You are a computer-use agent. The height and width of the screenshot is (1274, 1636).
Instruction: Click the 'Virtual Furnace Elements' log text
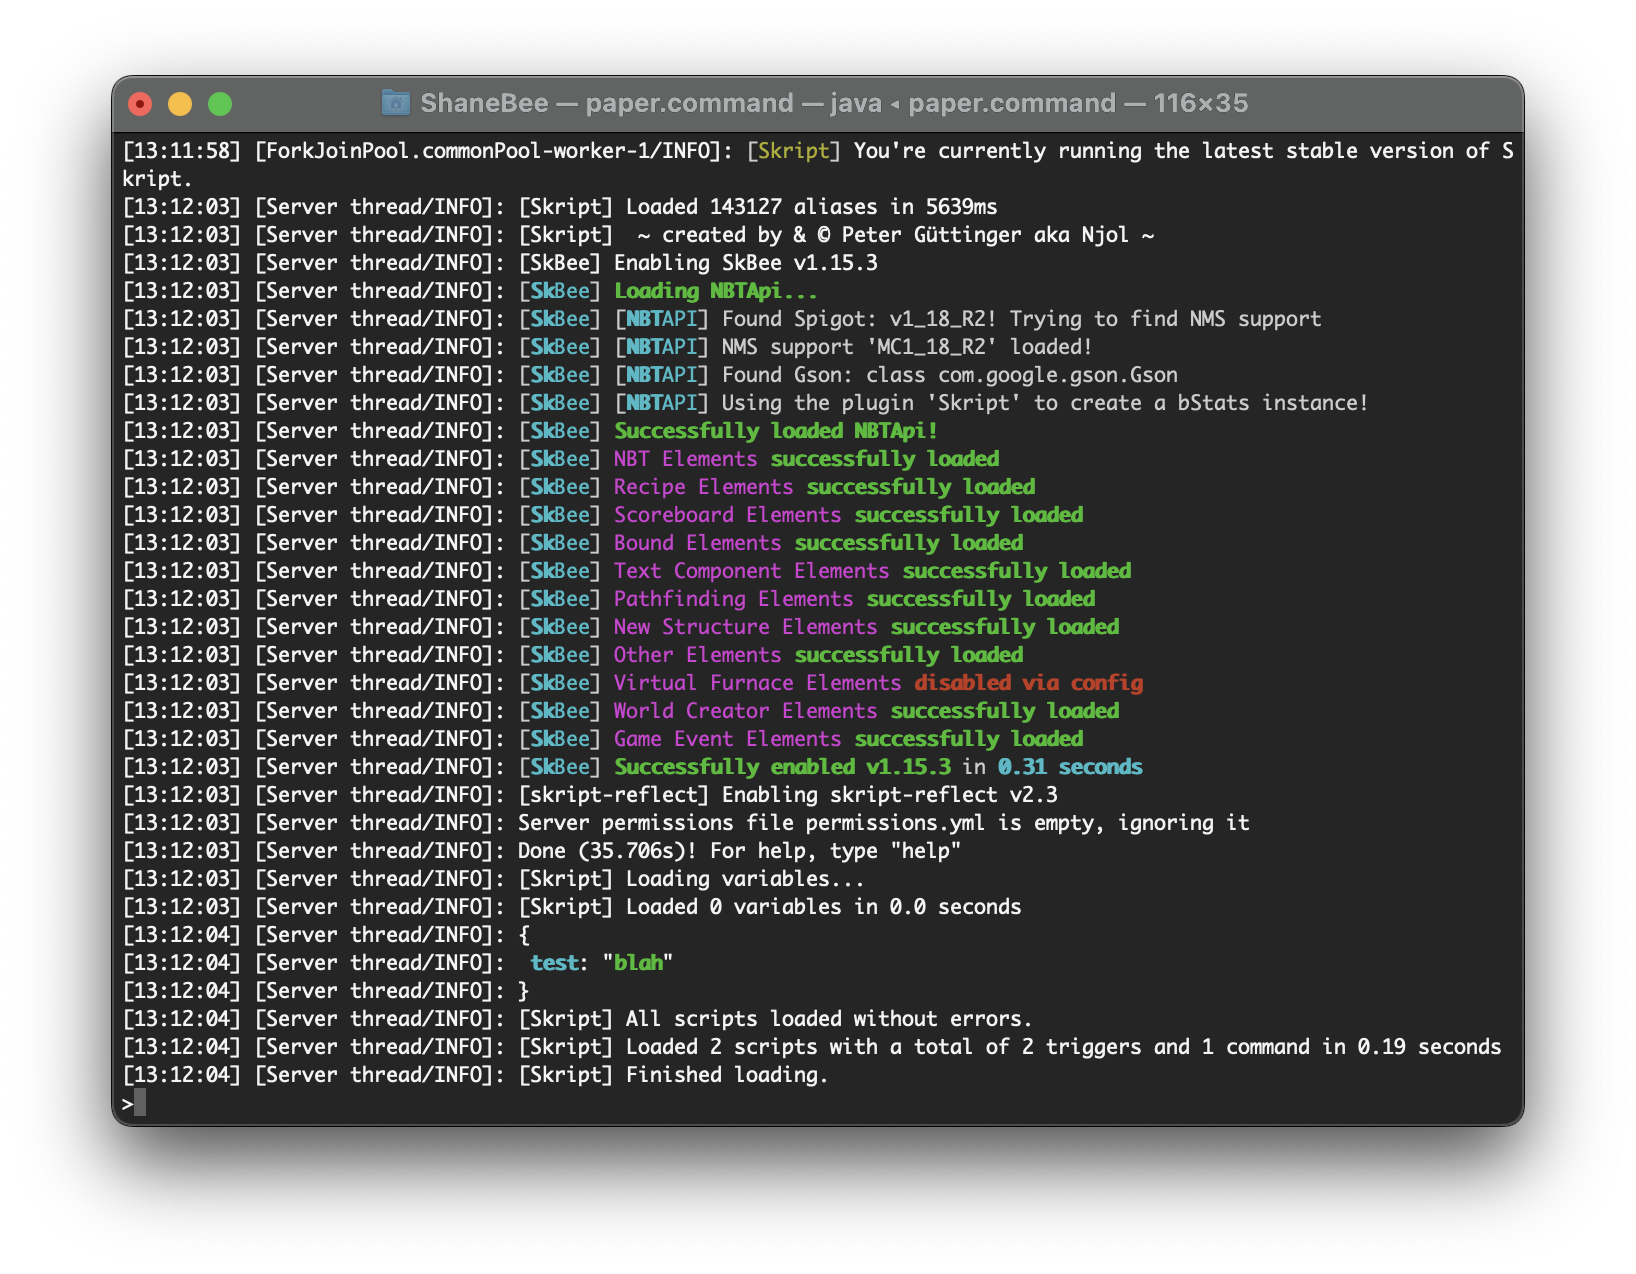(757, 683)
